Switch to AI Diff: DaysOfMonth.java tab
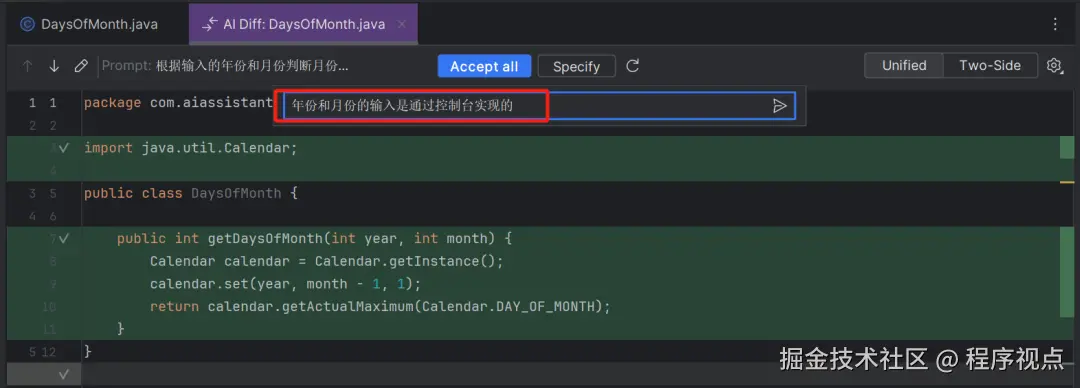 click(304, 24)
